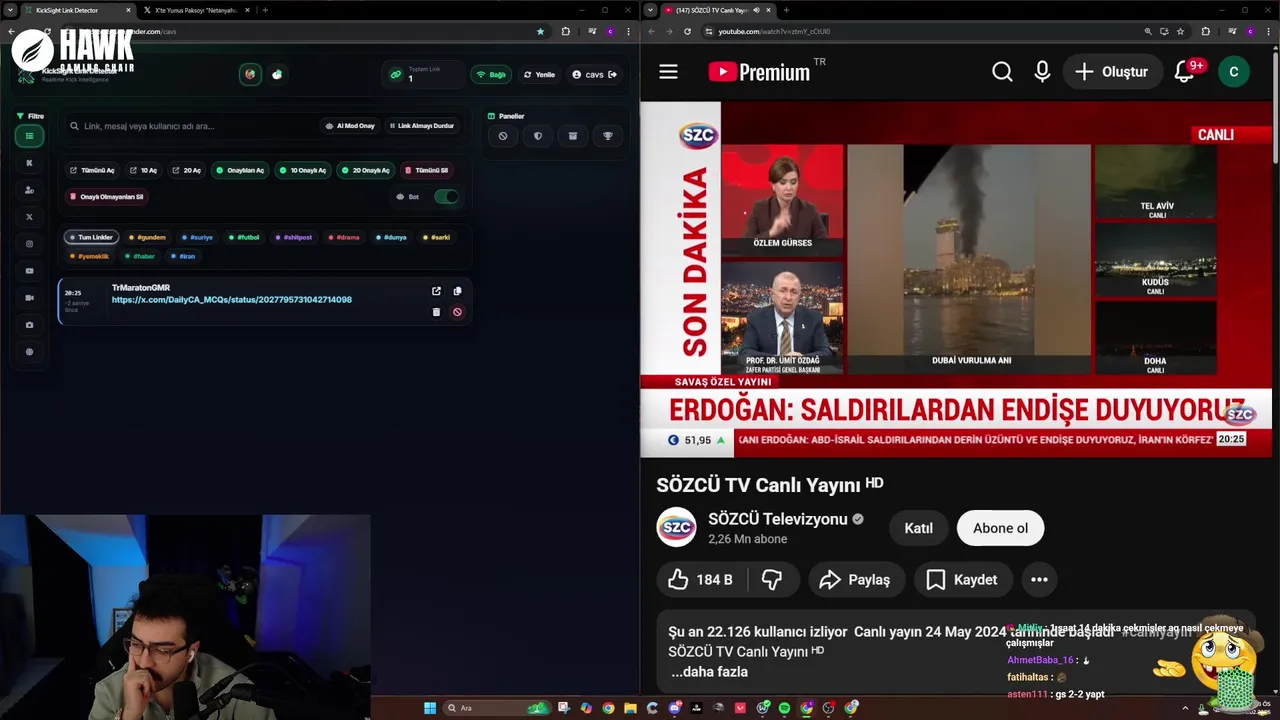Start YouTube voice search microphone
The width and height of the screenshot is (1280, 720).
[1042, 72]
